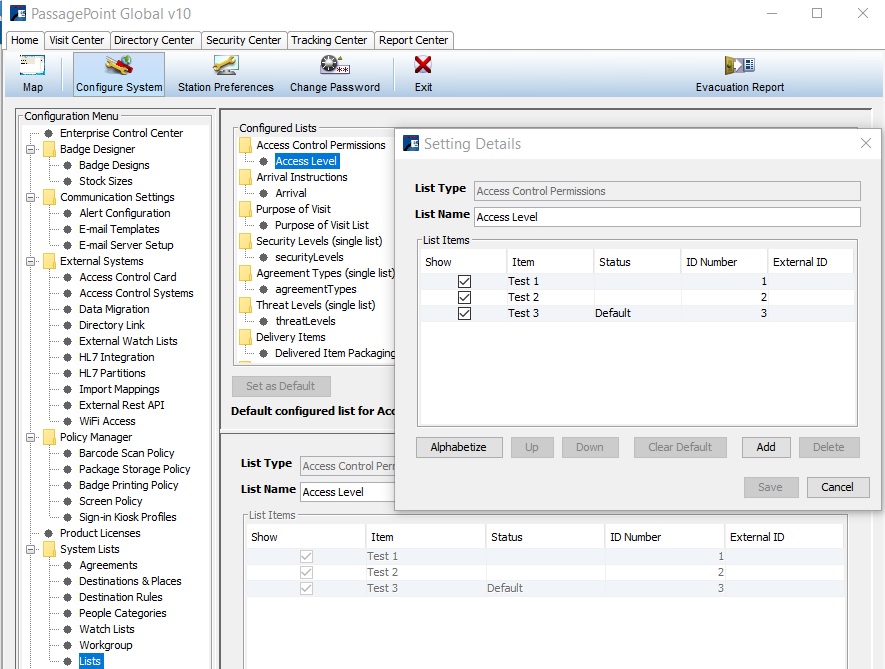Screen dimensions: 885x669
Task: Click the PassagePoint Global app title icon
Action: point(17,13)
